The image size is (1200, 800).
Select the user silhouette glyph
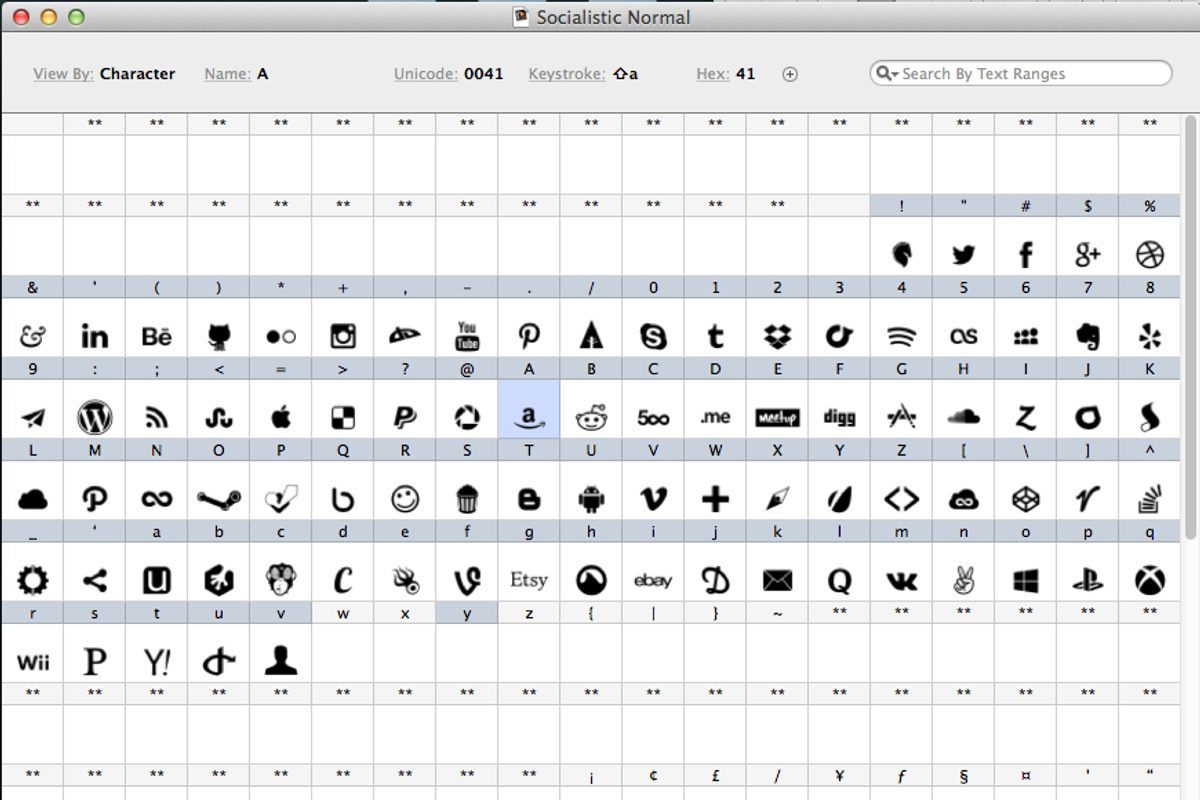[281, 661]
